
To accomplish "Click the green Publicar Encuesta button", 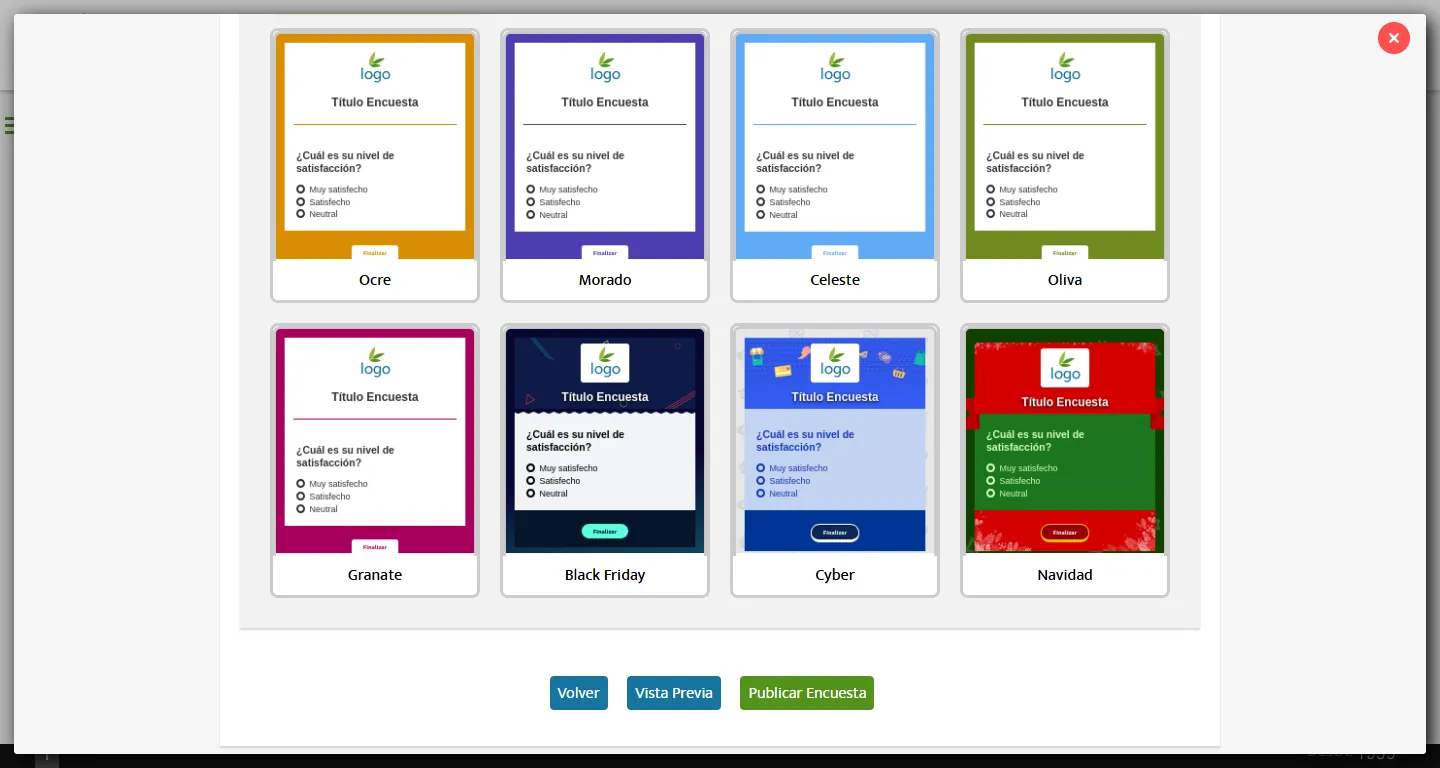I will click(x=806, y=693).
